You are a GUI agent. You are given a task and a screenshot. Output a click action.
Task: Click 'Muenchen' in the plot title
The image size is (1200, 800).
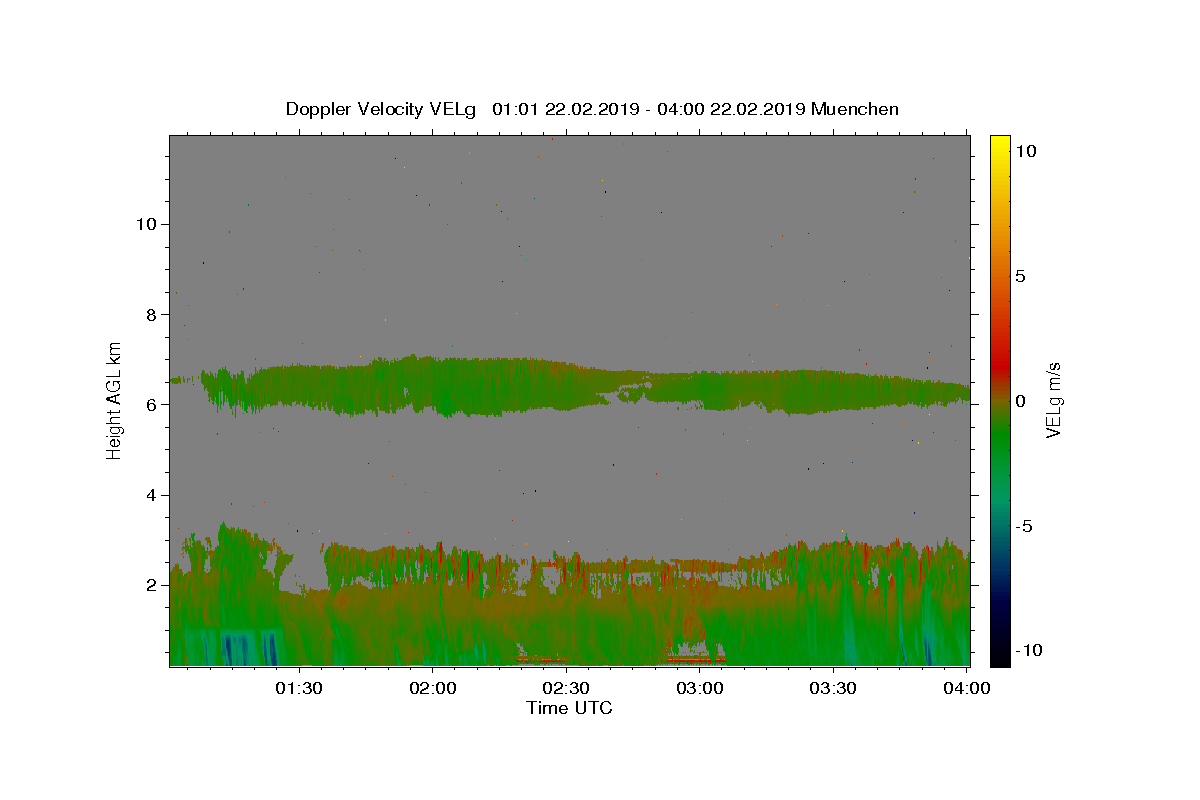(855, 109)
